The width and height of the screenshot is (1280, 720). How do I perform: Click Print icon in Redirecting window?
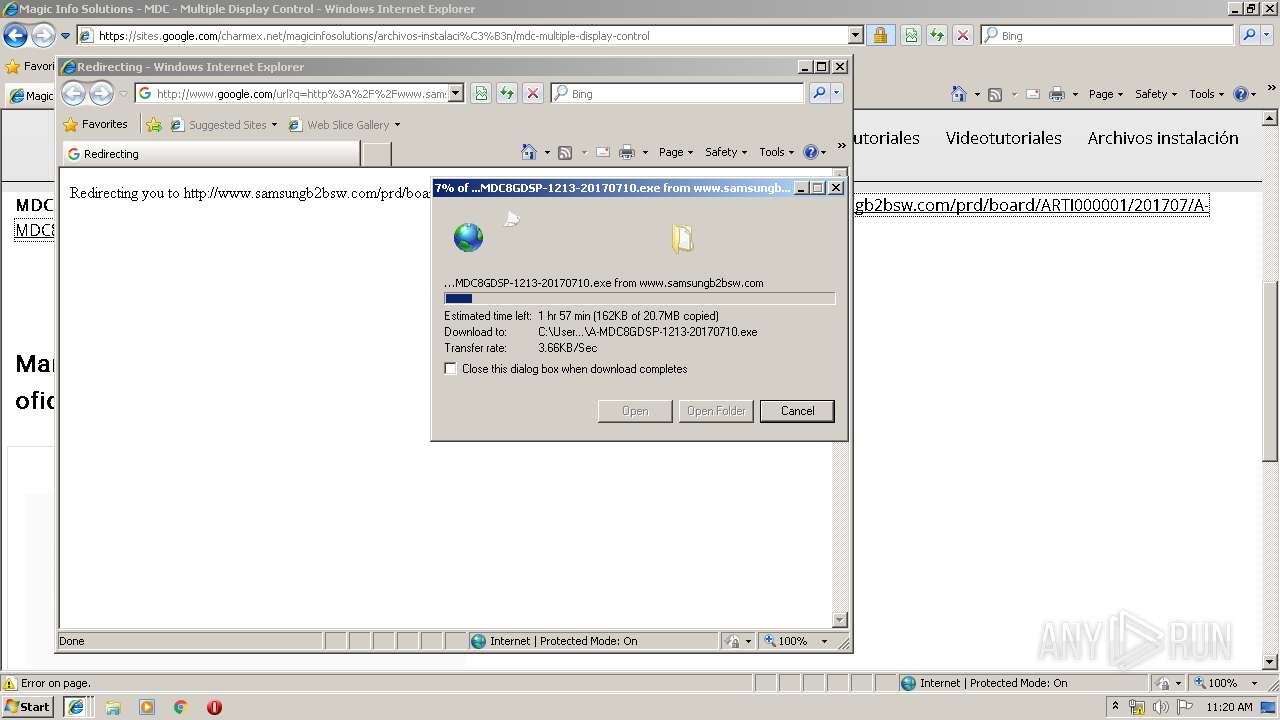(x=627, y=152)
